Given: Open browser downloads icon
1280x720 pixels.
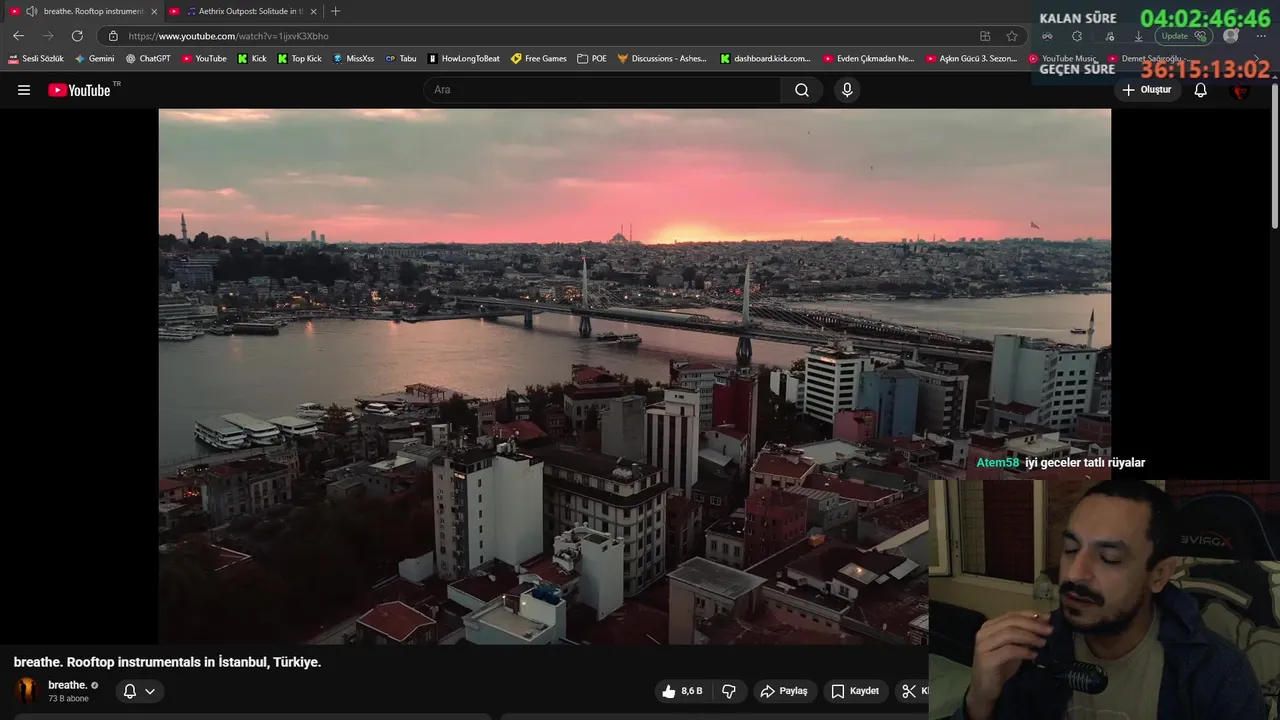Looking at the screenshot, I should tap(1138, 36).
